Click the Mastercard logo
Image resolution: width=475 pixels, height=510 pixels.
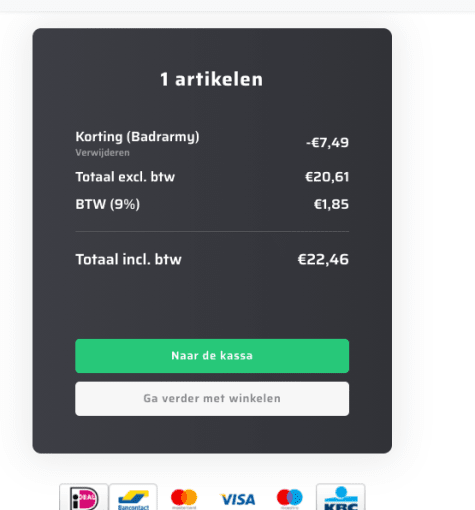[184, 498]
